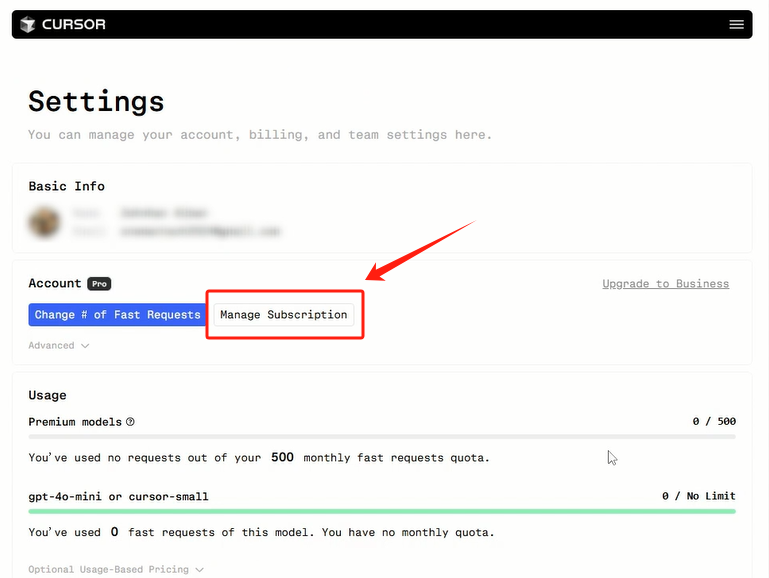Click the 0 / 500 premium usage counter
The image size is (769, 578).
coord(714,422)
